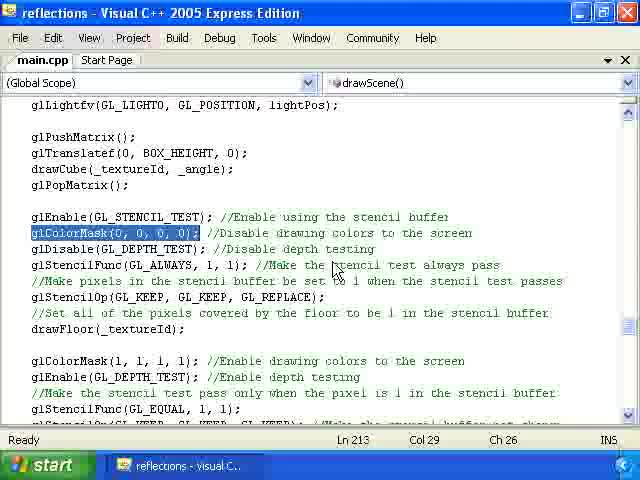This screenshot has width=640, height=480.
Task: Open the Help menu
Action: (x=425, y=38)
